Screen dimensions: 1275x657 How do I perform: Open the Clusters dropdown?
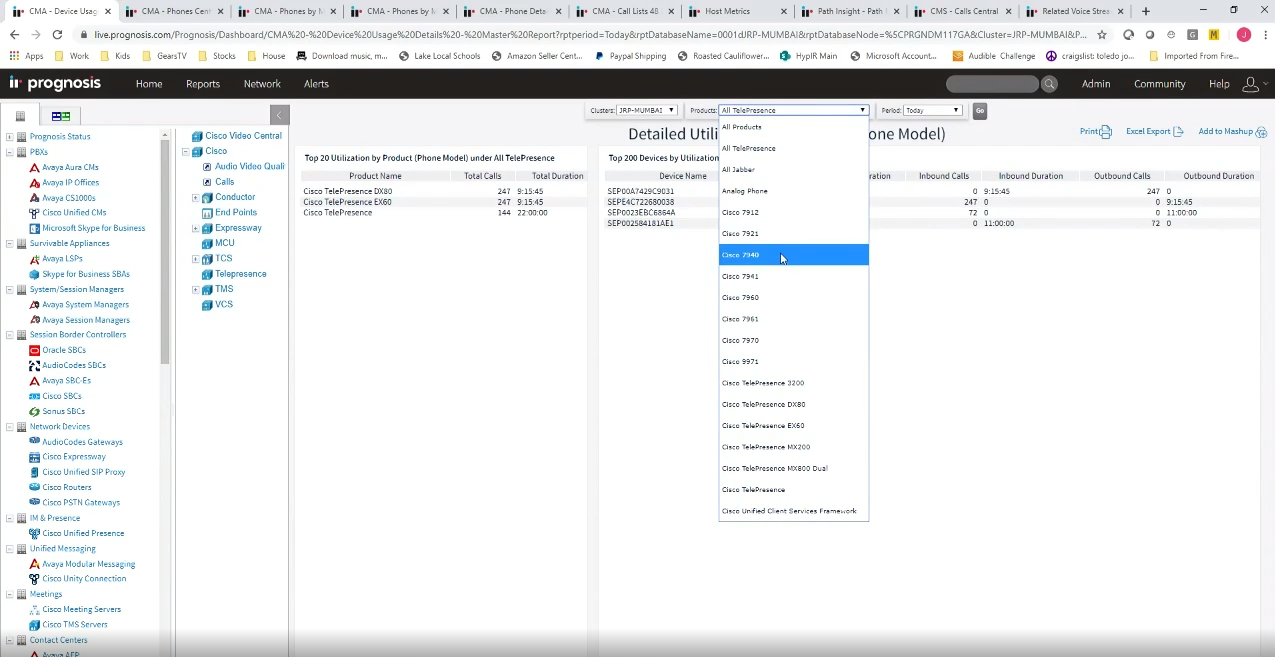(x=647, y=110)
